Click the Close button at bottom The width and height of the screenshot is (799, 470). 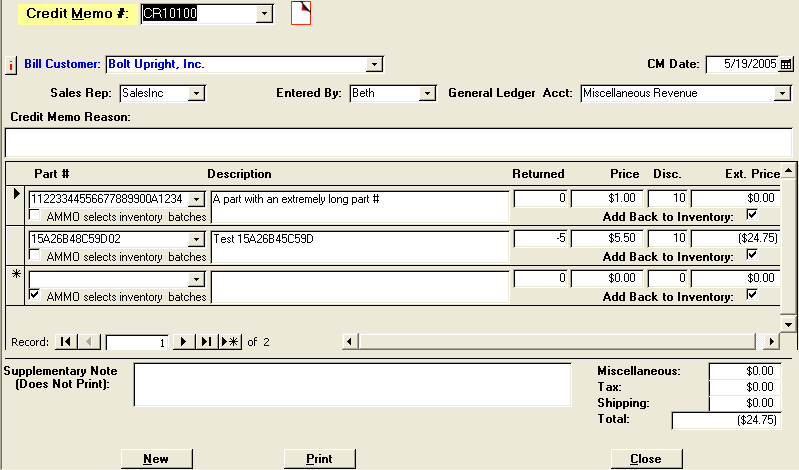point(645,459)
